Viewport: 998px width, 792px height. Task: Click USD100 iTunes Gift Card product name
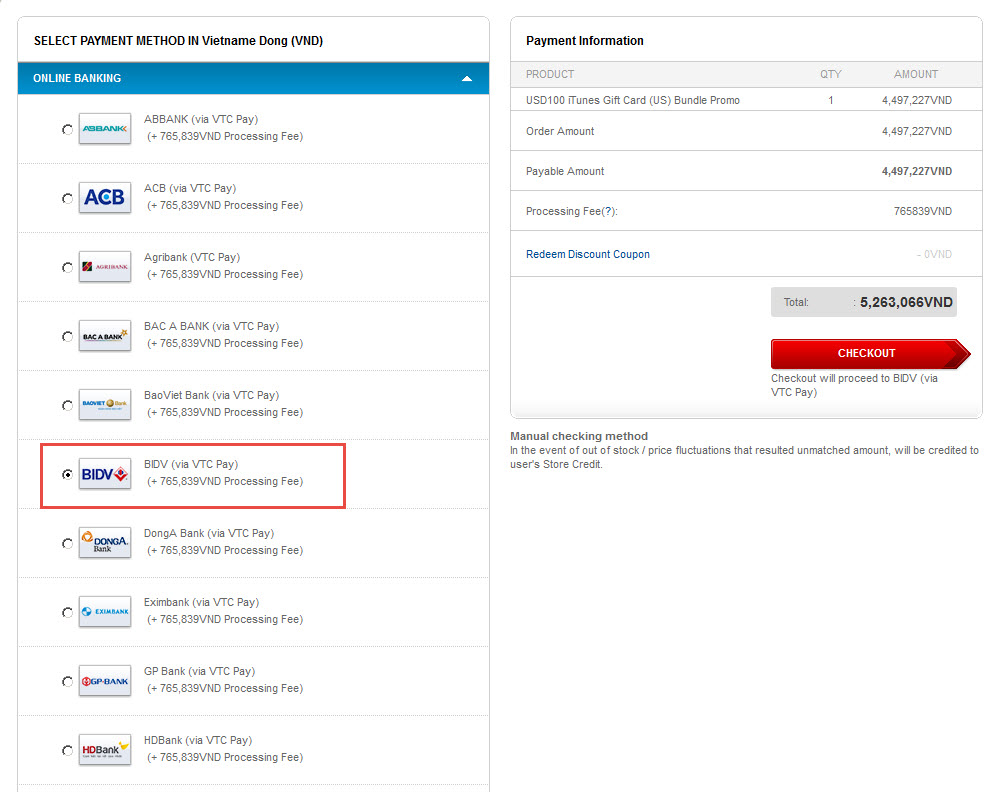633,100
